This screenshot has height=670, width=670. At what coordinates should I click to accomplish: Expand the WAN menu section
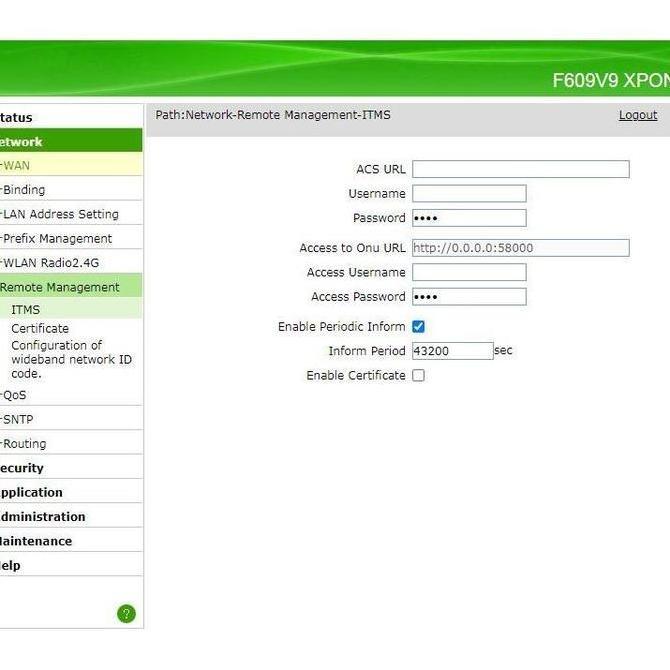point(17,165)
